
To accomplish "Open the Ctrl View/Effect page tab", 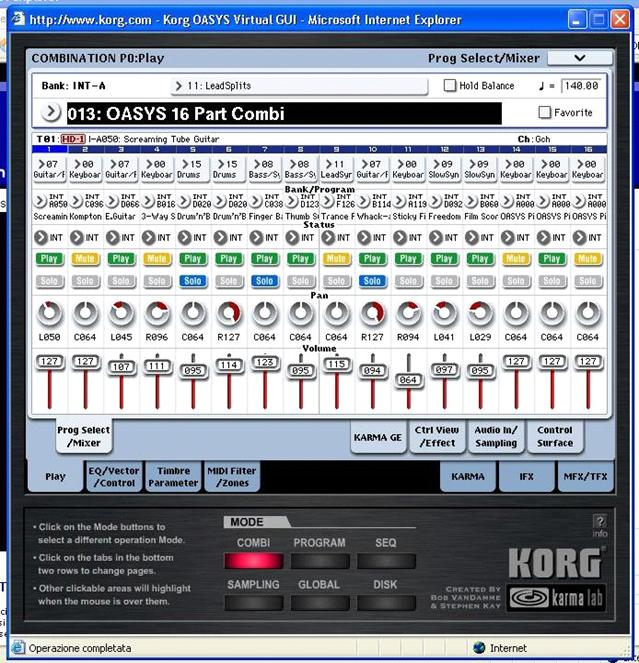I will [437, 437].
